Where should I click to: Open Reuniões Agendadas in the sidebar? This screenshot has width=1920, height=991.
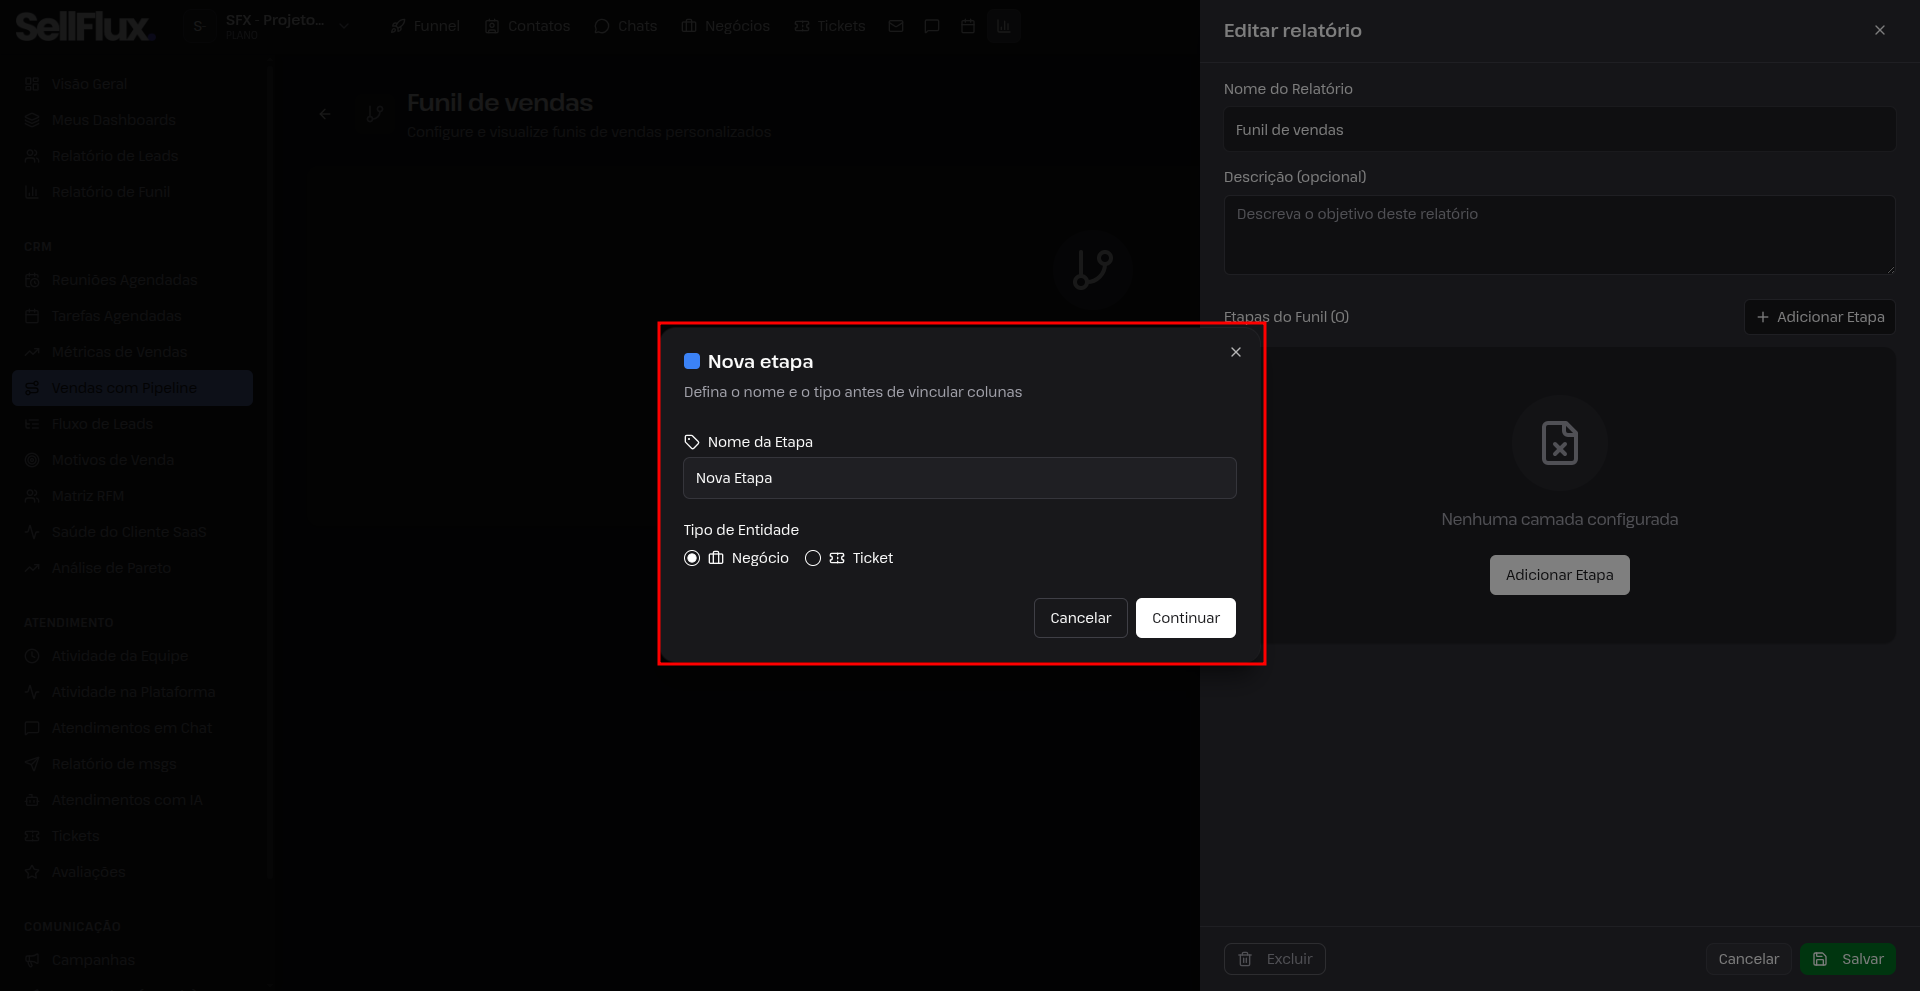[132, 280]
